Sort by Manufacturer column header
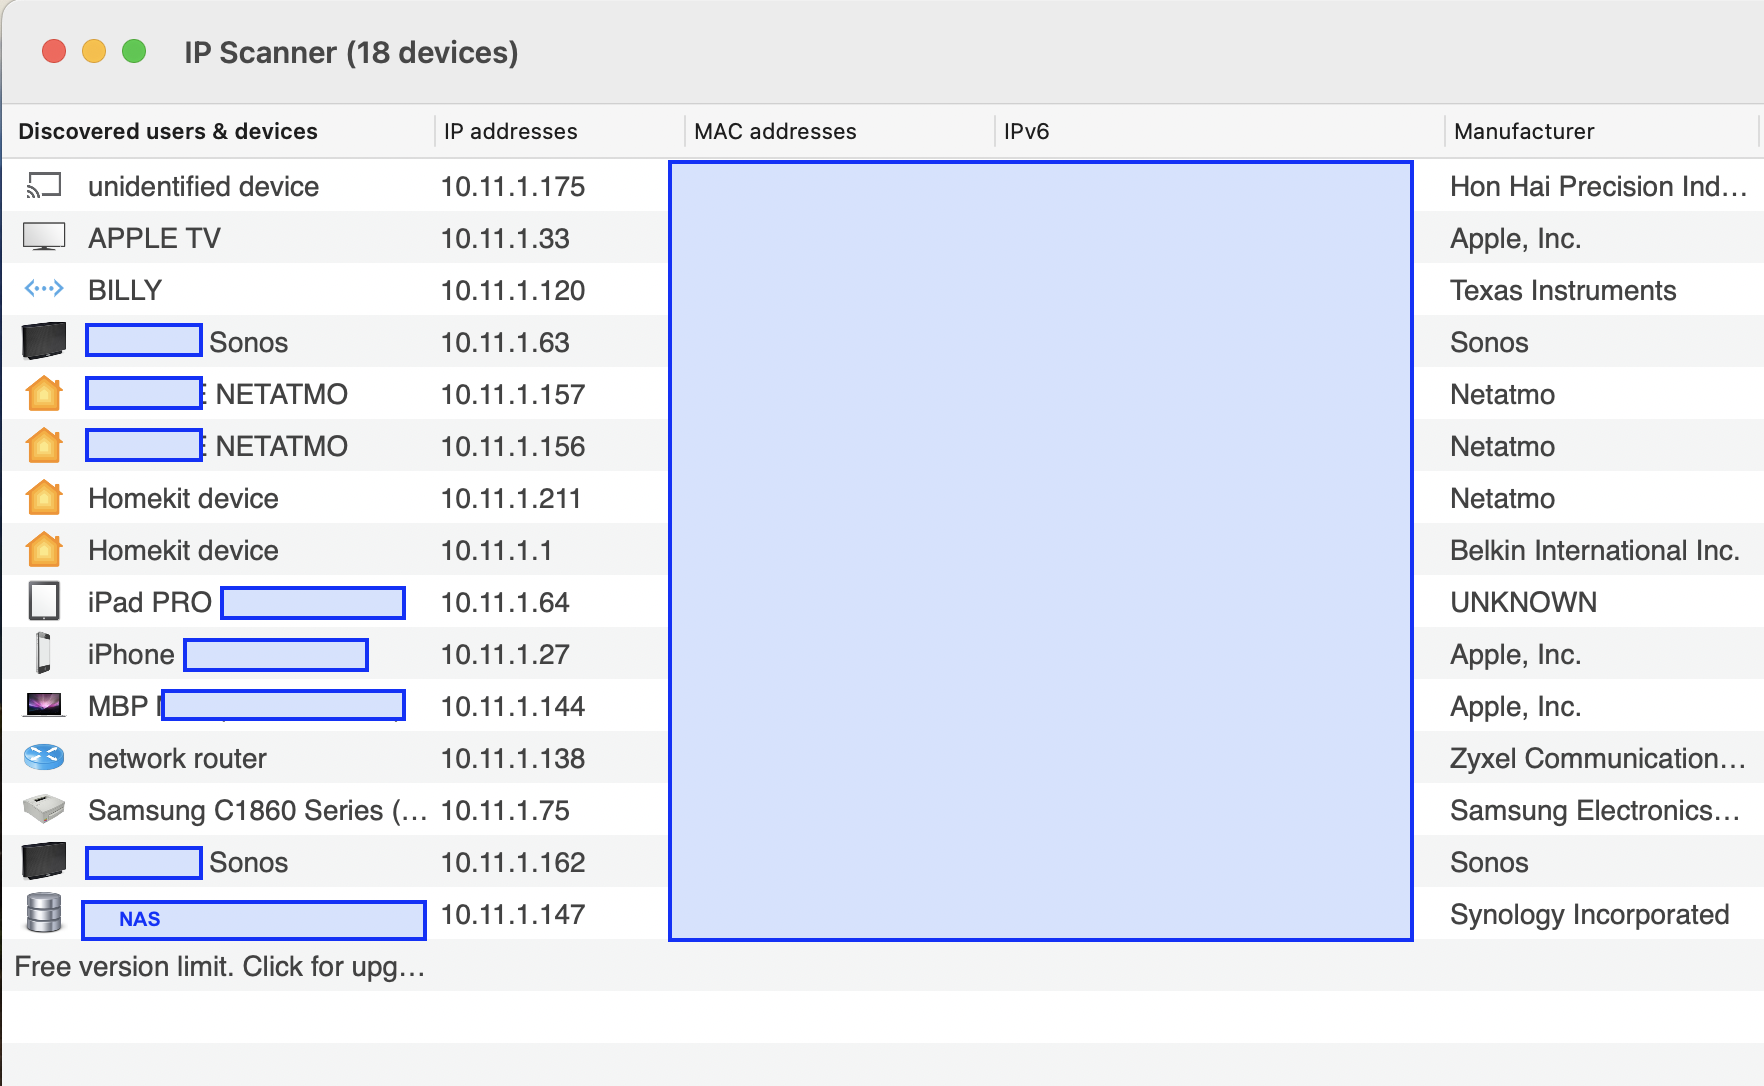This screenshot has width=1764, height=1086. [x=1524, y=131]
